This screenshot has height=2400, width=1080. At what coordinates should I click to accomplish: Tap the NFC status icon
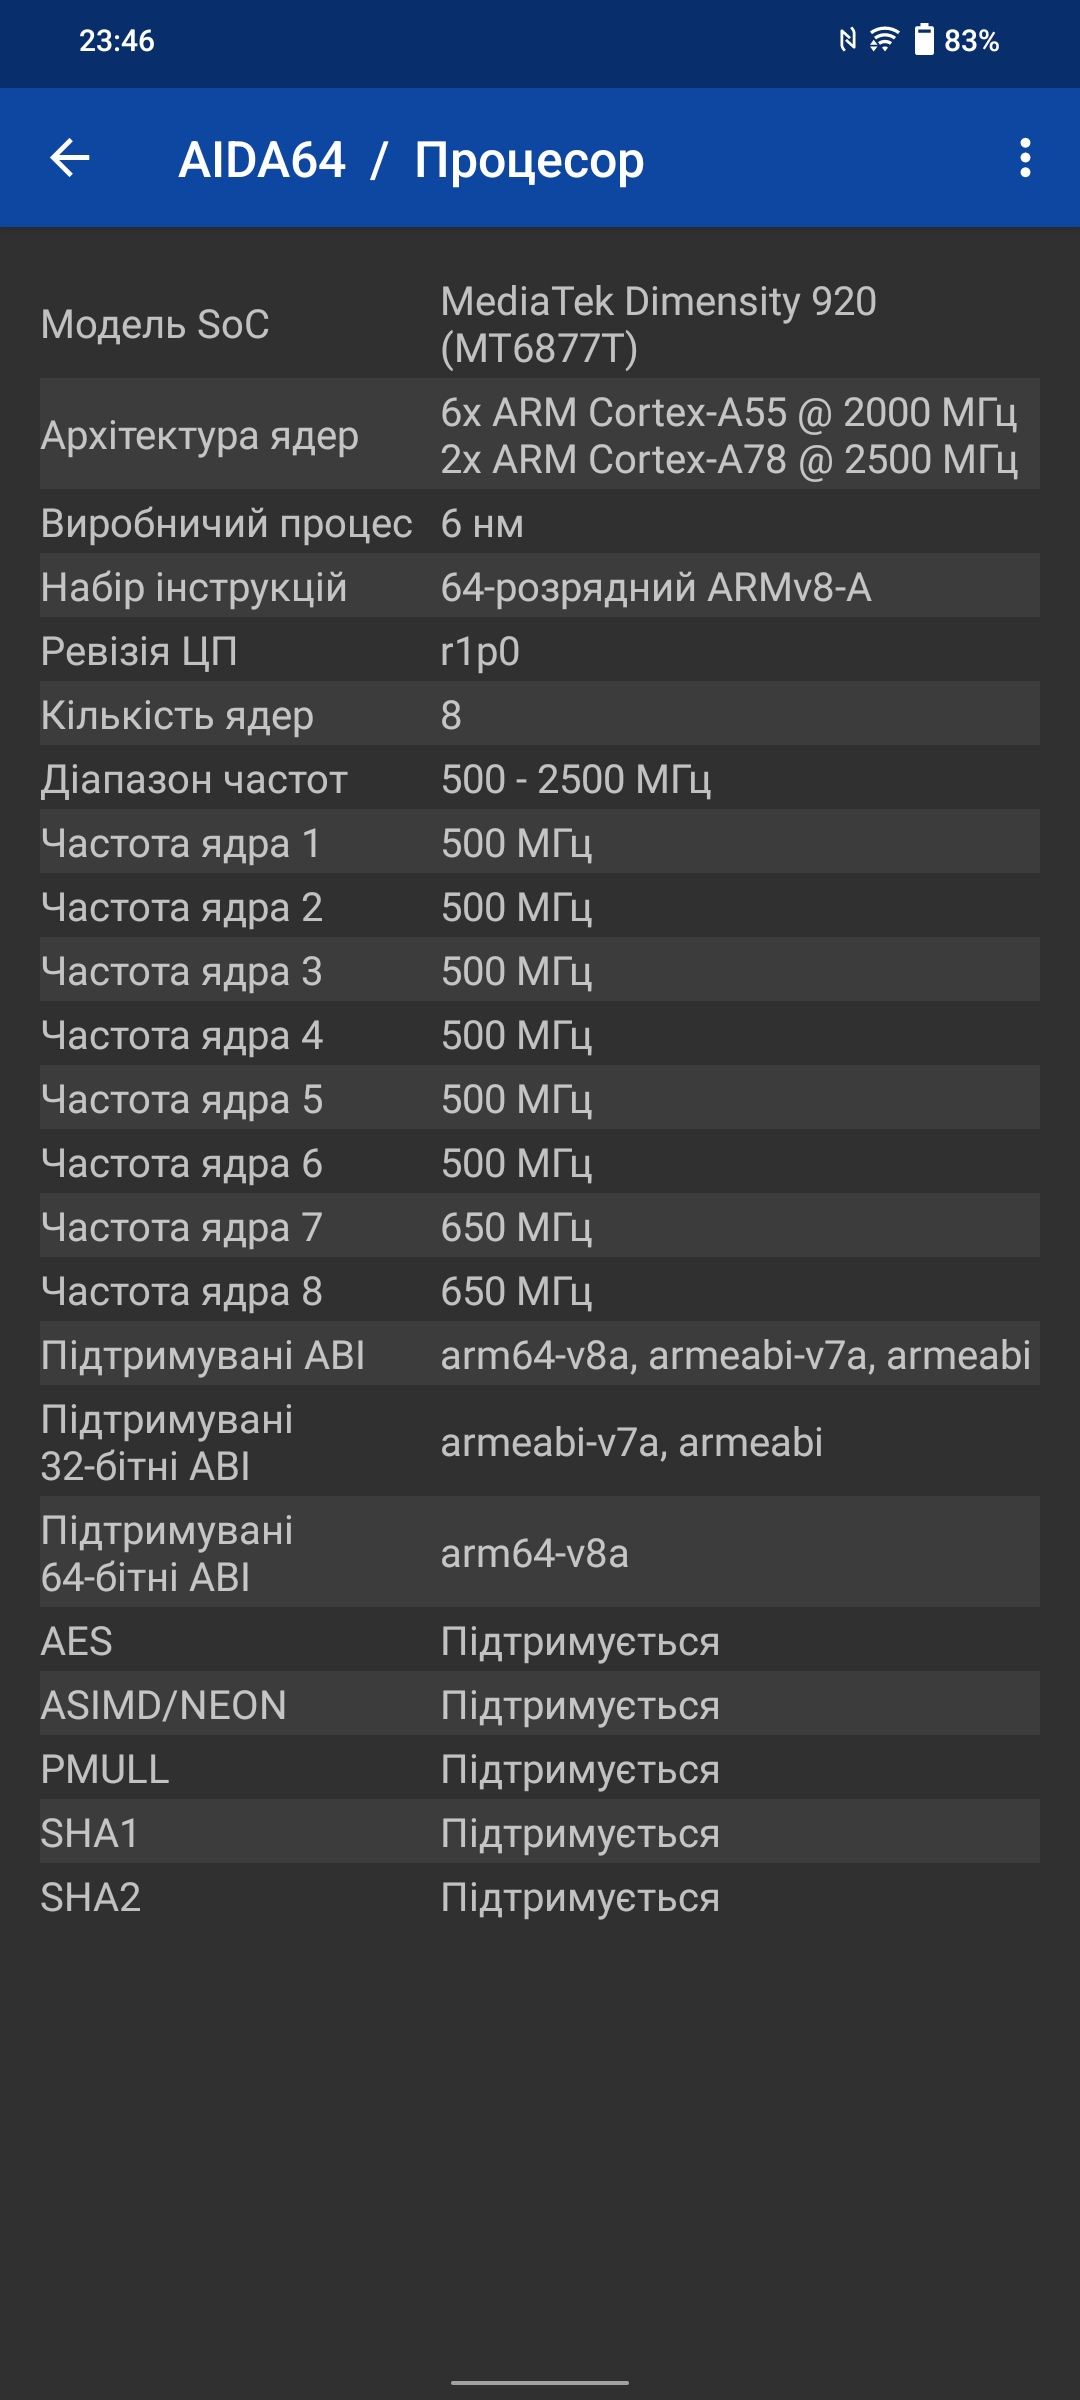[x=847, y=40]
